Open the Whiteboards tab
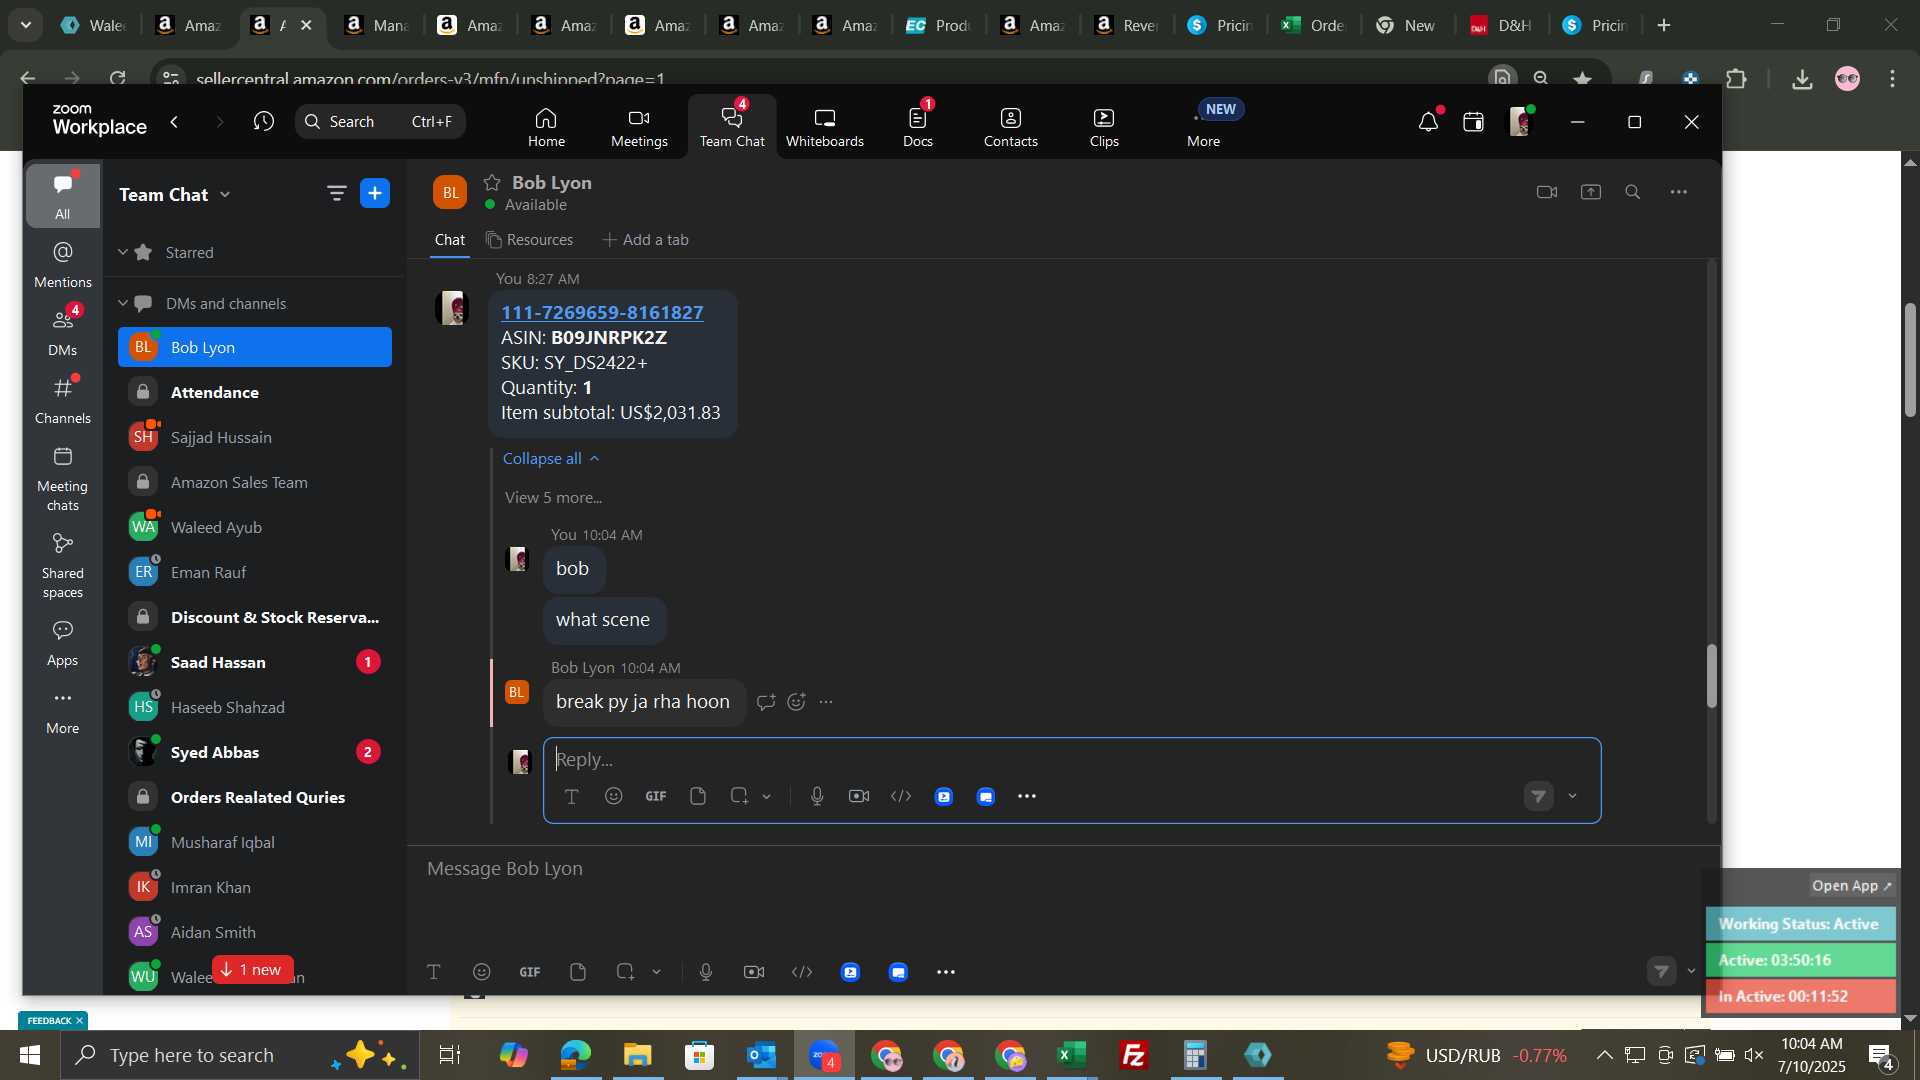 (824, 127)
